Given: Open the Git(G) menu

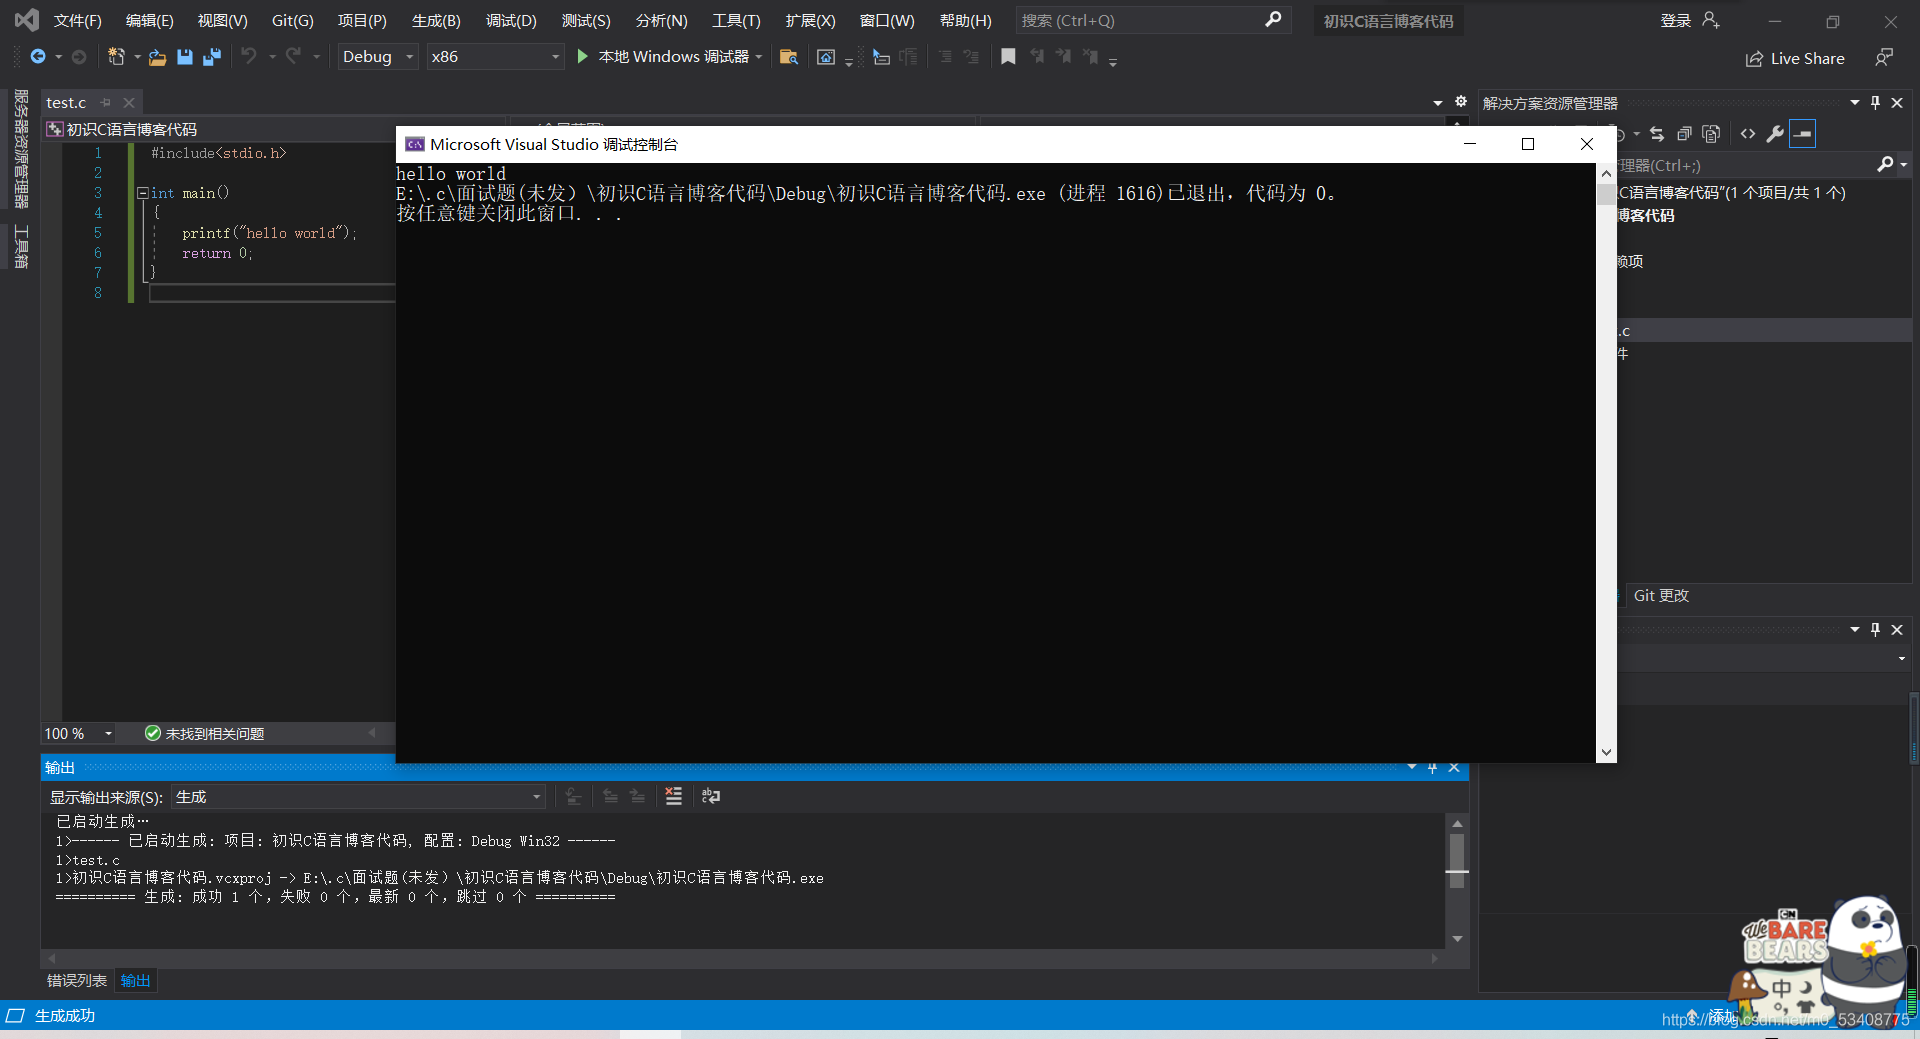Looking at the screenshot, I should pos(292,20).
